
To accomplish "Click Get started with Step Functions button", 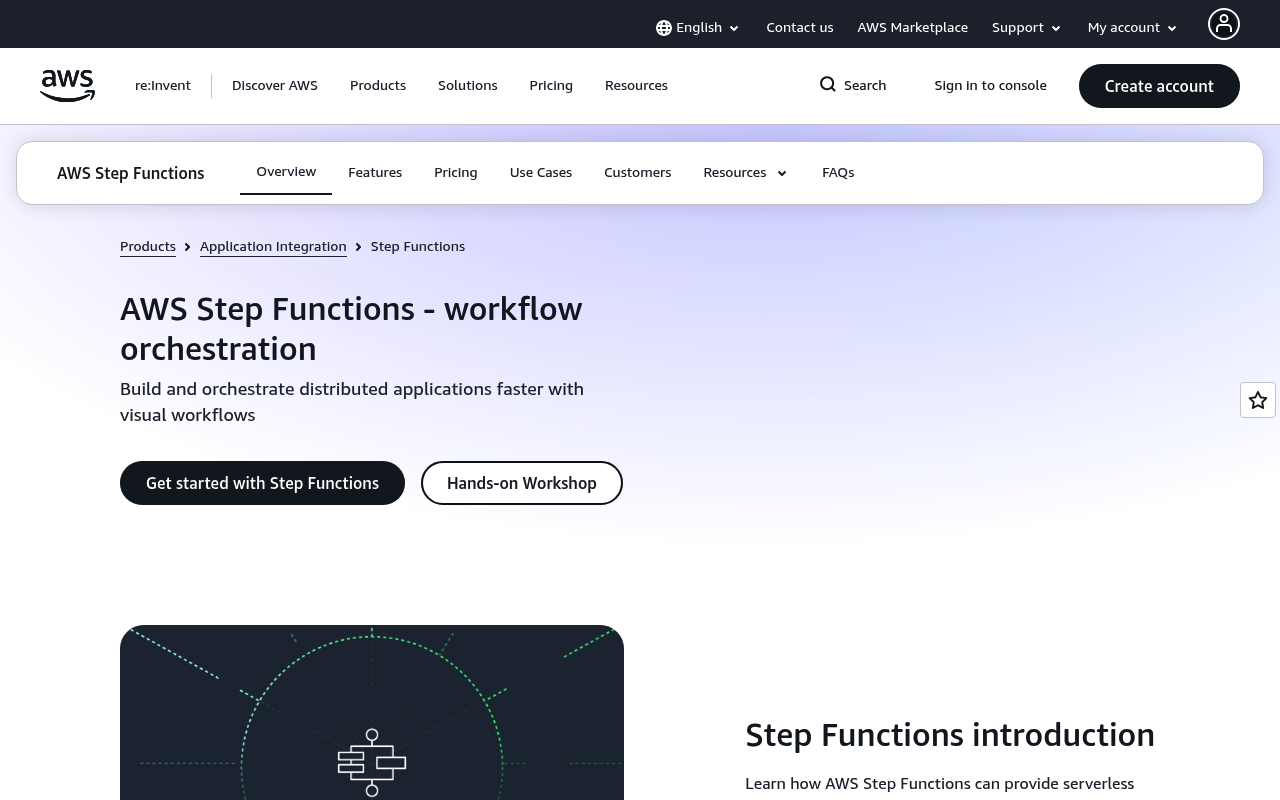I will pyautogui.click(x=262, y=483).
